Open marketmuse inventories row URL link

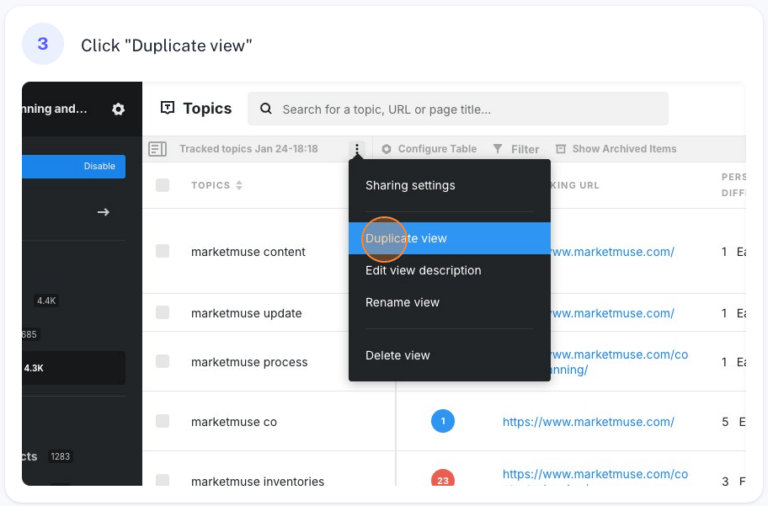coord(595,476)
